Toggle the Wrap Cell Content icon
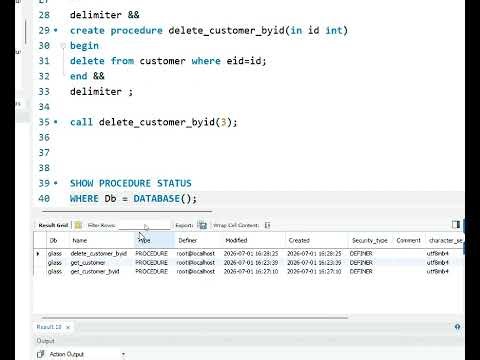This screenshot has height=360, width=480. 267,225
